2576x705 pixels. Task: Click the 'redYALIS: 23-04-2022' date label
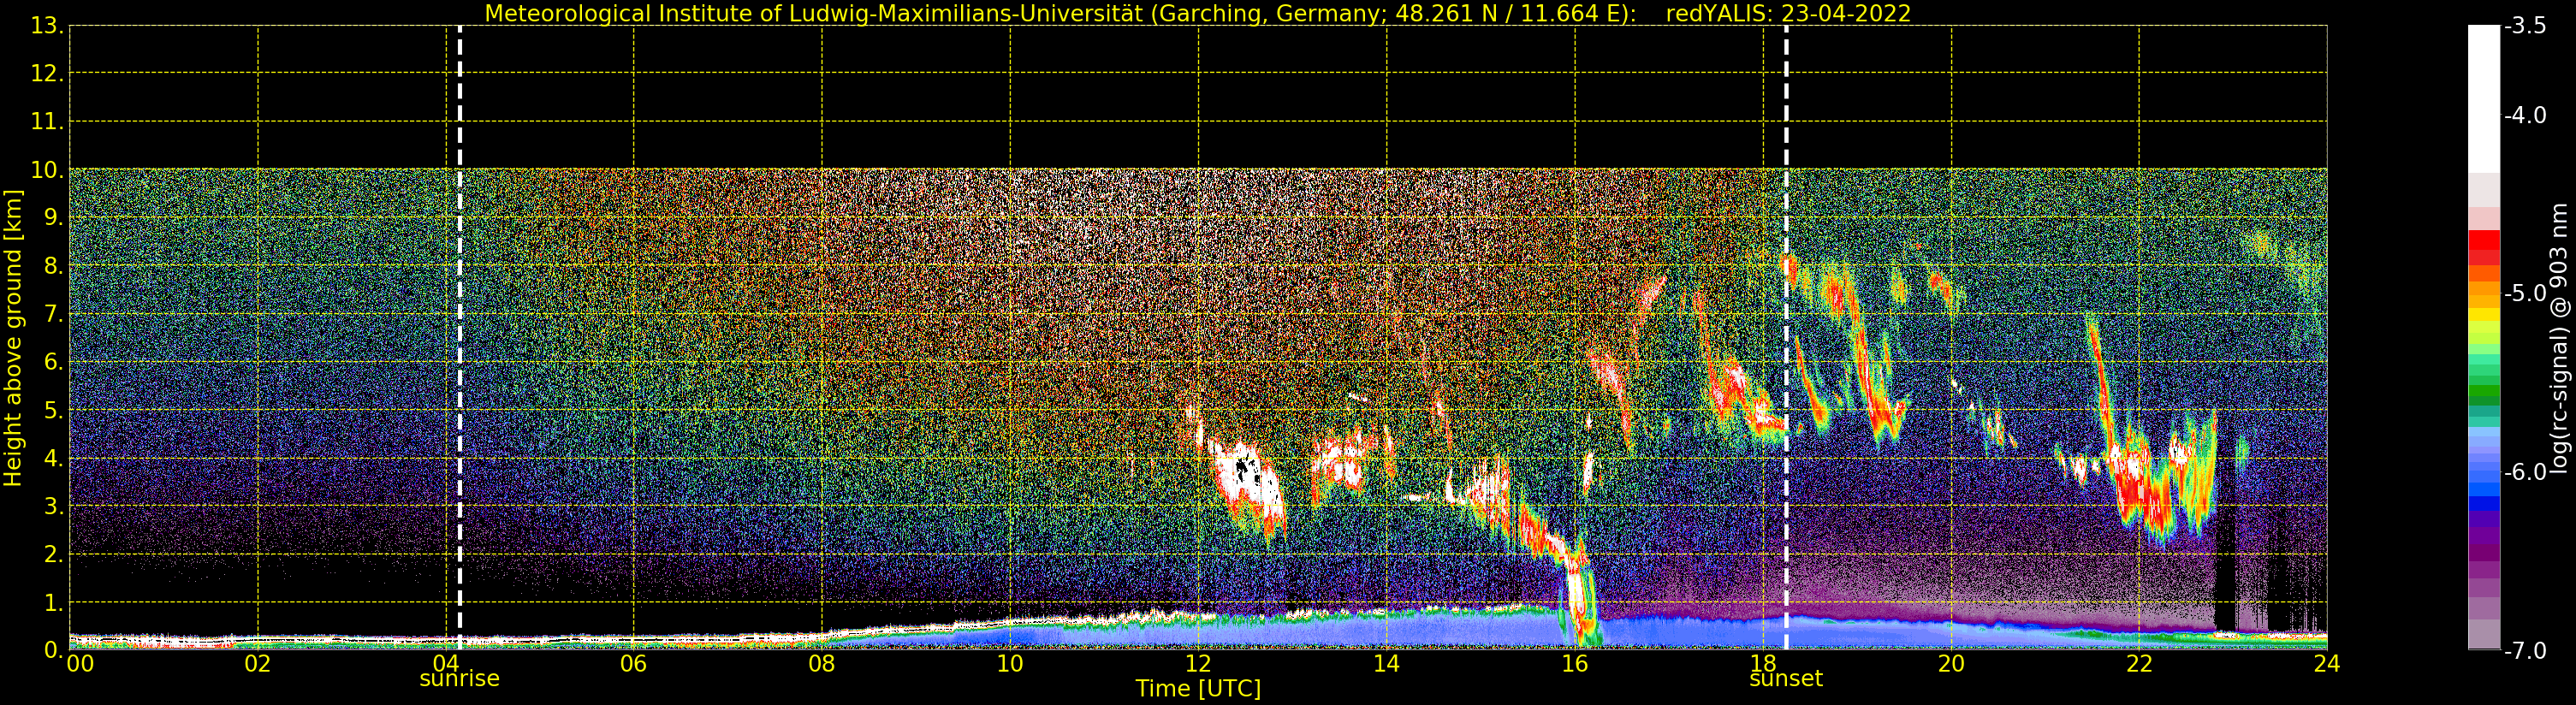(1788, 13)
